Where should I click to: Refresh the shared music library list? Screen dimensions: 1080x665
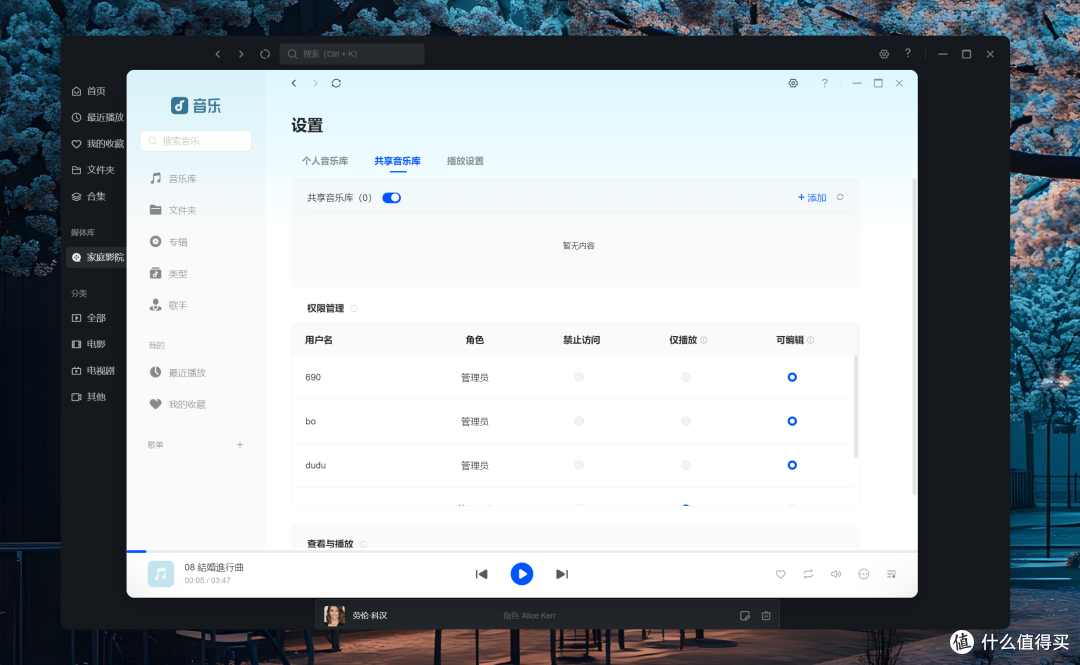[x=840, y=197]
